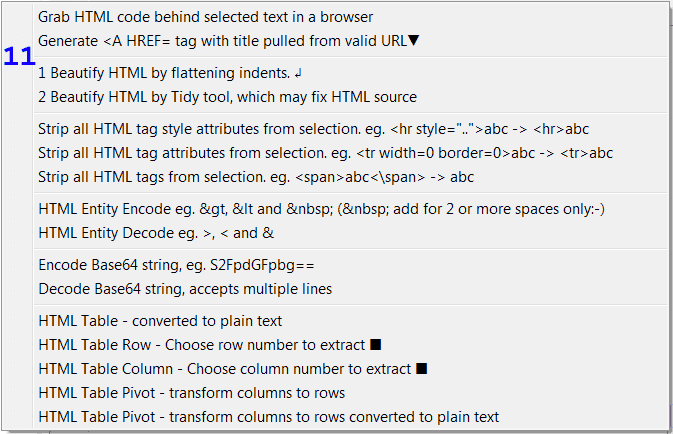The height and width of the screenshot is (434, 673).
Task: Select Grab HTML code behind selected text
Action: [205, 17]
